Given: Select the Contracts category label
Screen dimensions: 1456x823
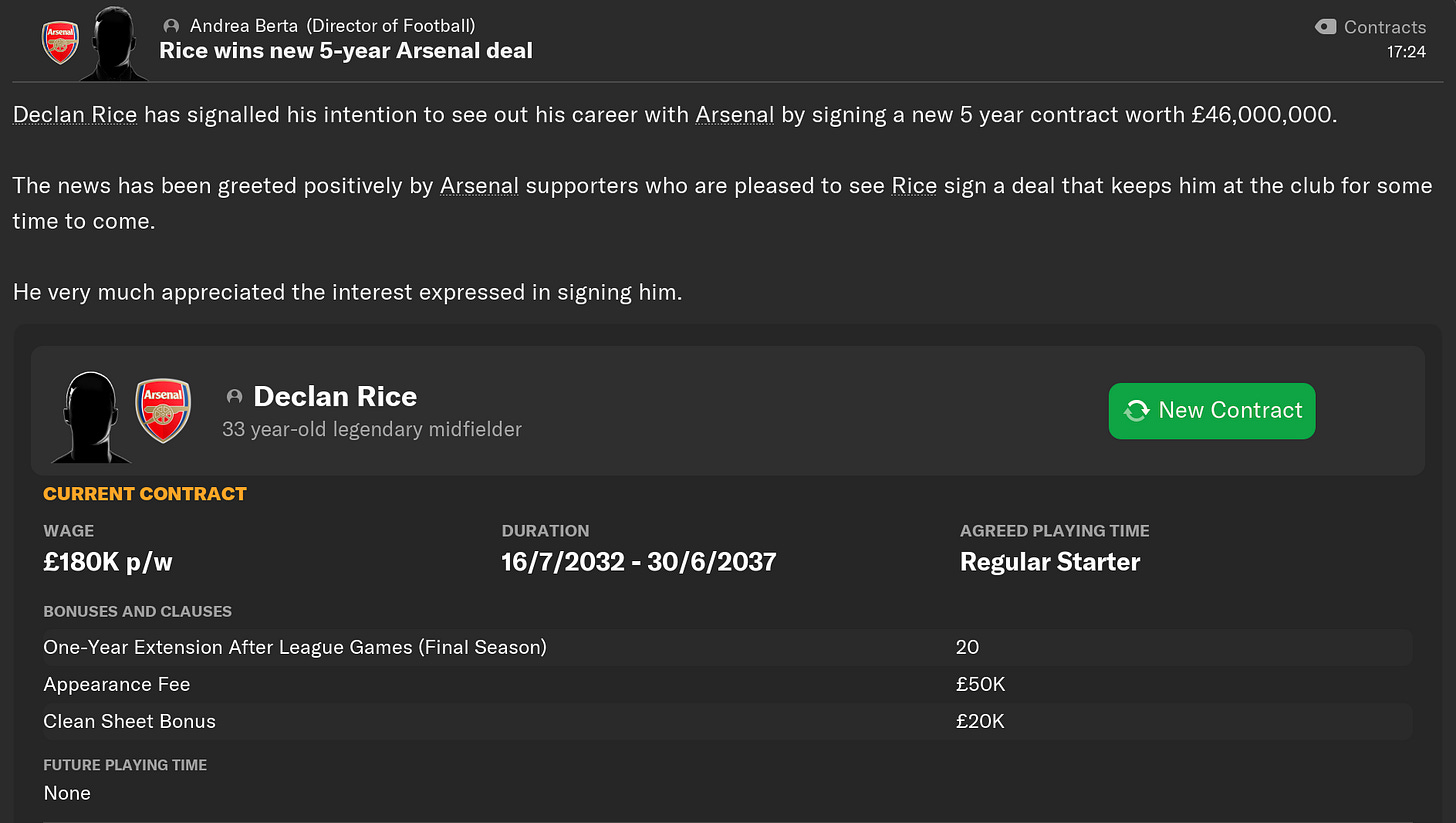Looking at the screenshot, I should point(1384,27).
